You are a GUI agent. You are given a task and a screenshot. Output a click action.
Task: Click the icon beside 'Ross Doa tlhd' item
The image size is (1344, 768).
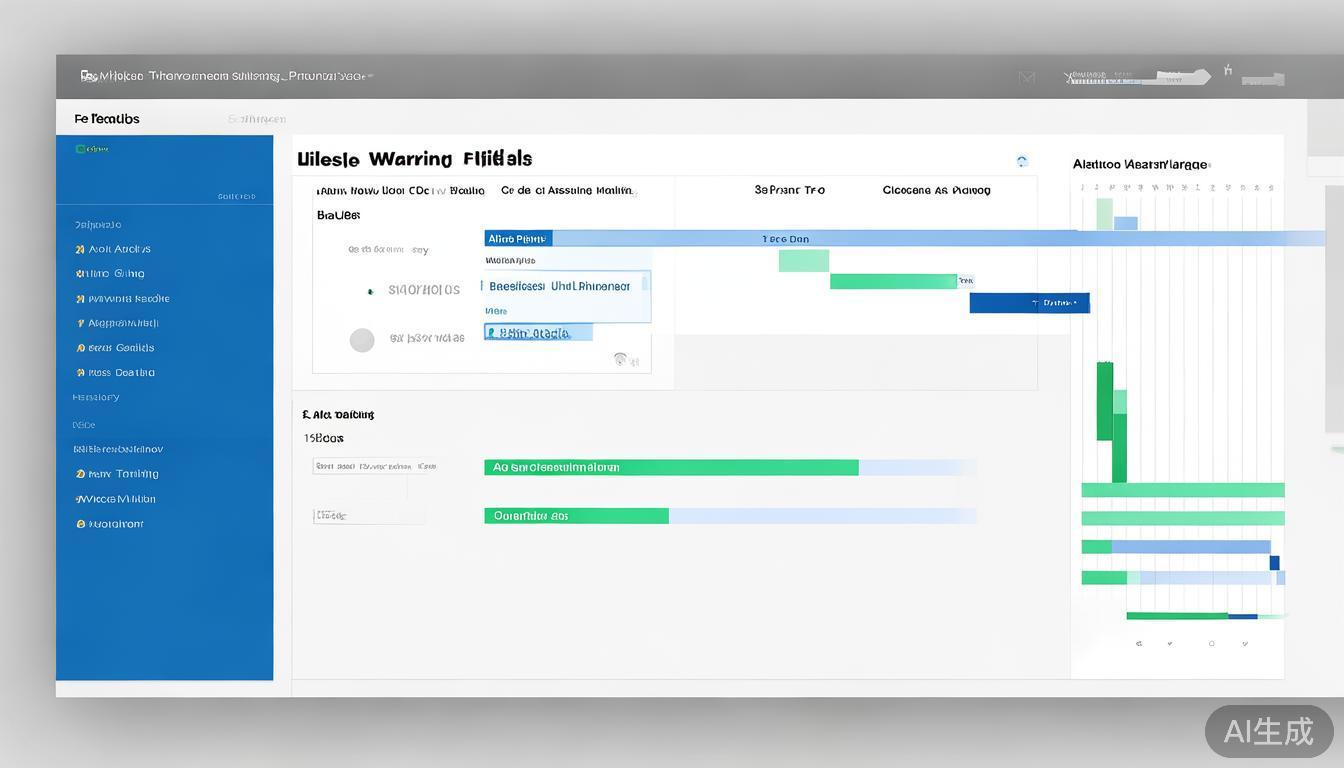coord(80,373)
